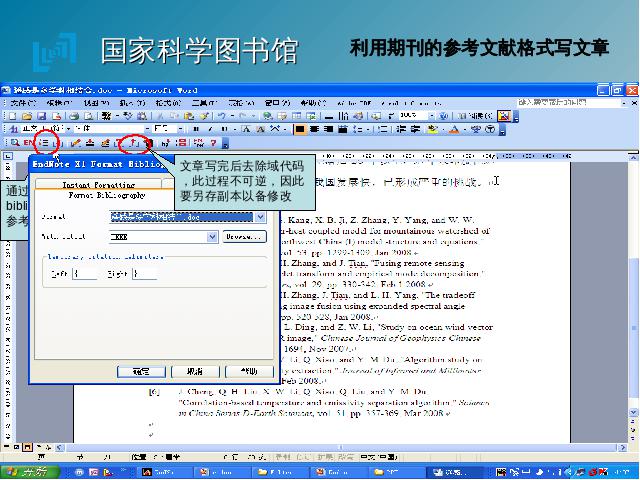Click the Right temporary citation delimiter field

[144, 273]
